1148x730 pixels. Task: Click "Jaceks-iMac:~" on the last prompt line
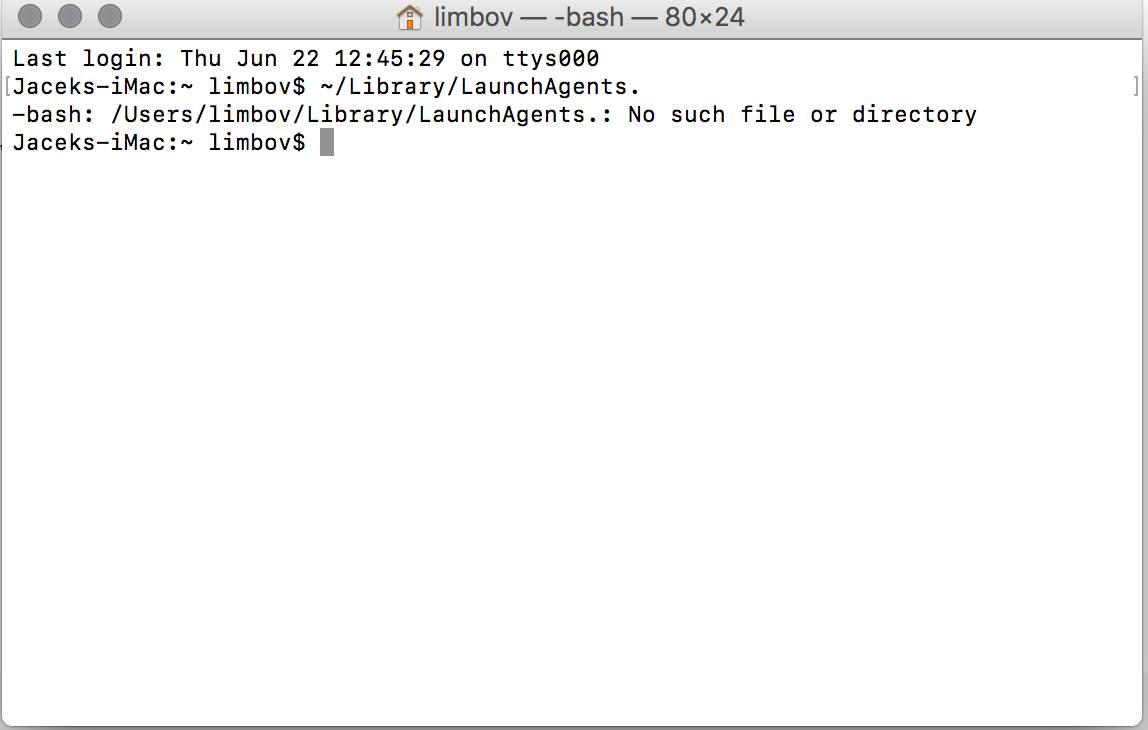(x=103, y=143)
